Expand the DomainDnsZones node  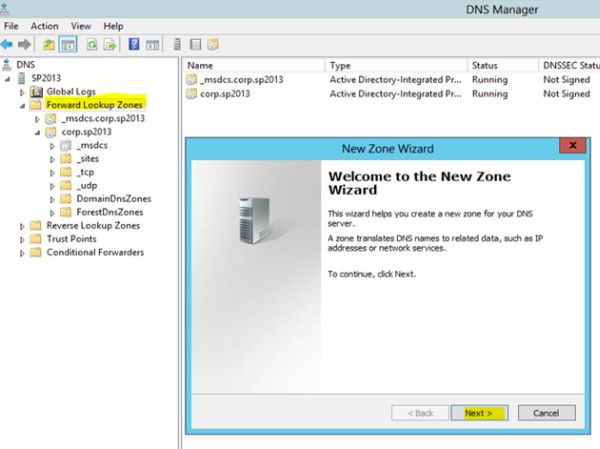pyautogui.click(x=52, y=199)
